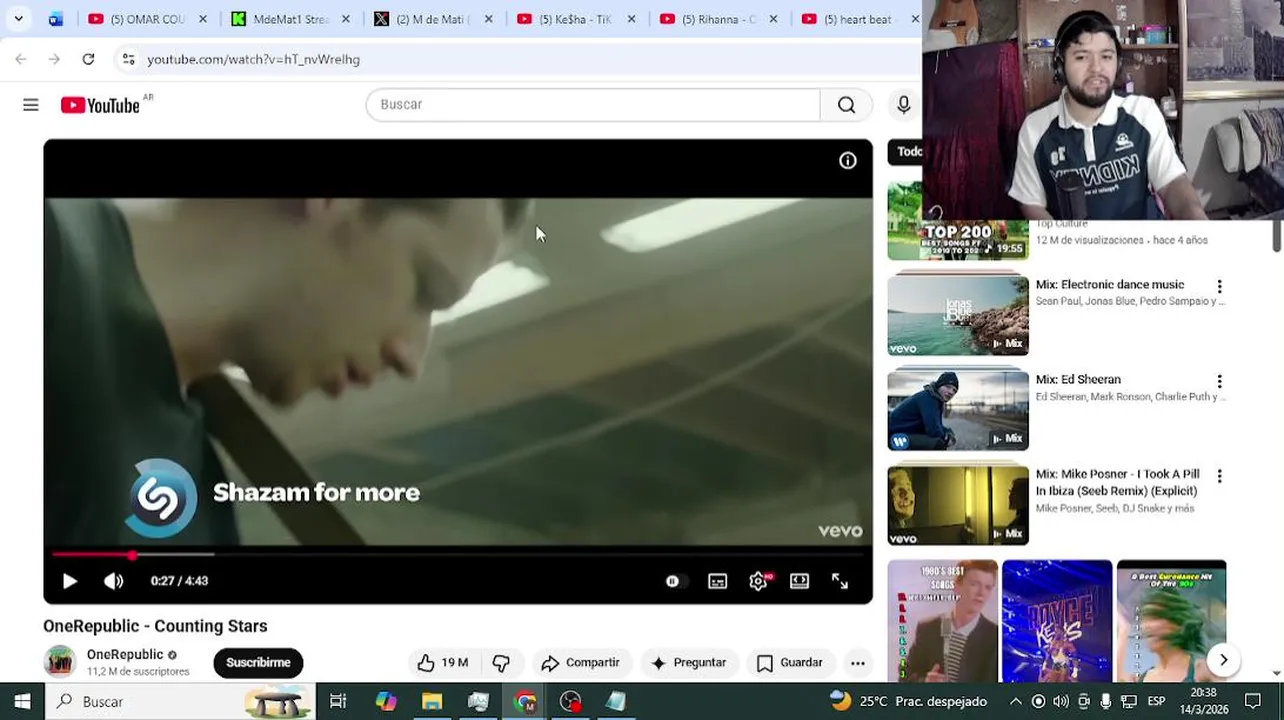The image size is (1284, 720).
Task: Click the Buscar search input field
Action: [593, 105]
